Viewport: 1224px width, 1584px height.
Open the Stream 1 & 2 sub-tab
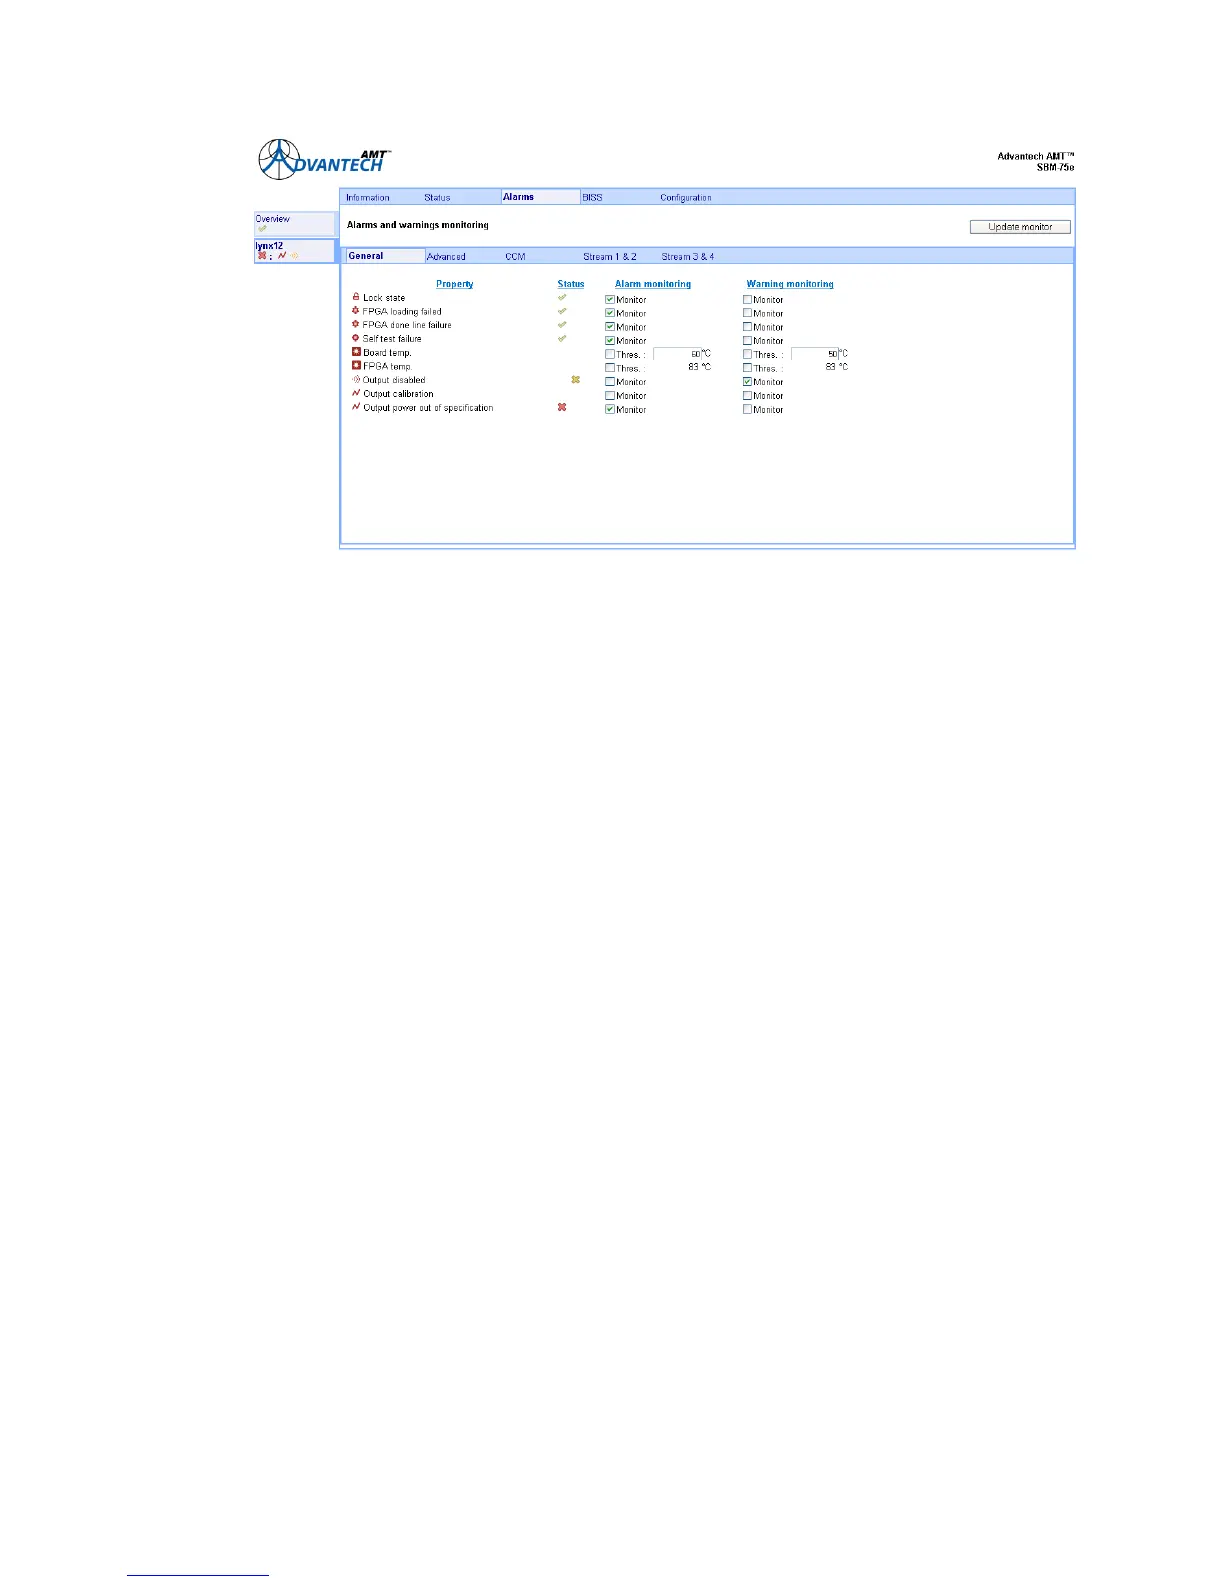pyautogui.click(x=610, y=257)
